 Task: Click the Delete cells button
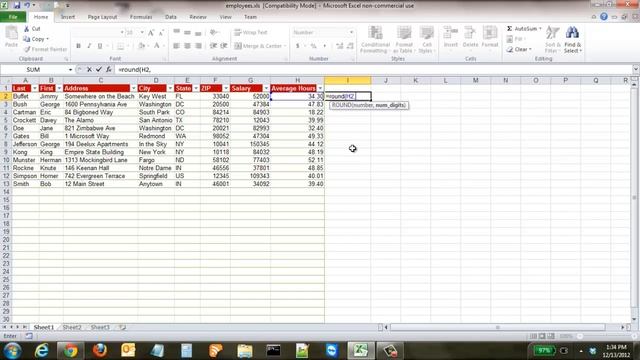tap(470, 37)
